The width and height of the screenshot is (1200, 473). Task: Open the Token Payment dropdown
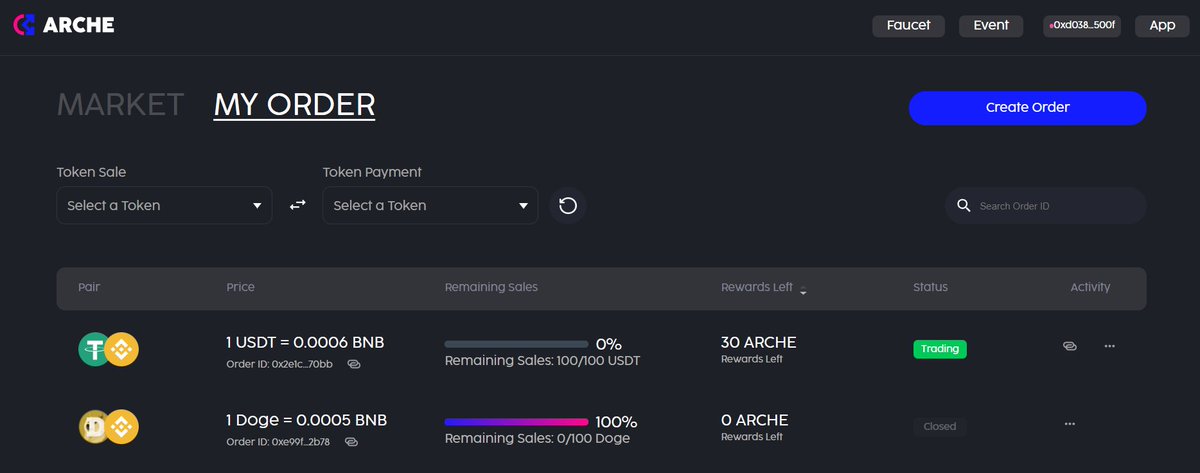430,205
